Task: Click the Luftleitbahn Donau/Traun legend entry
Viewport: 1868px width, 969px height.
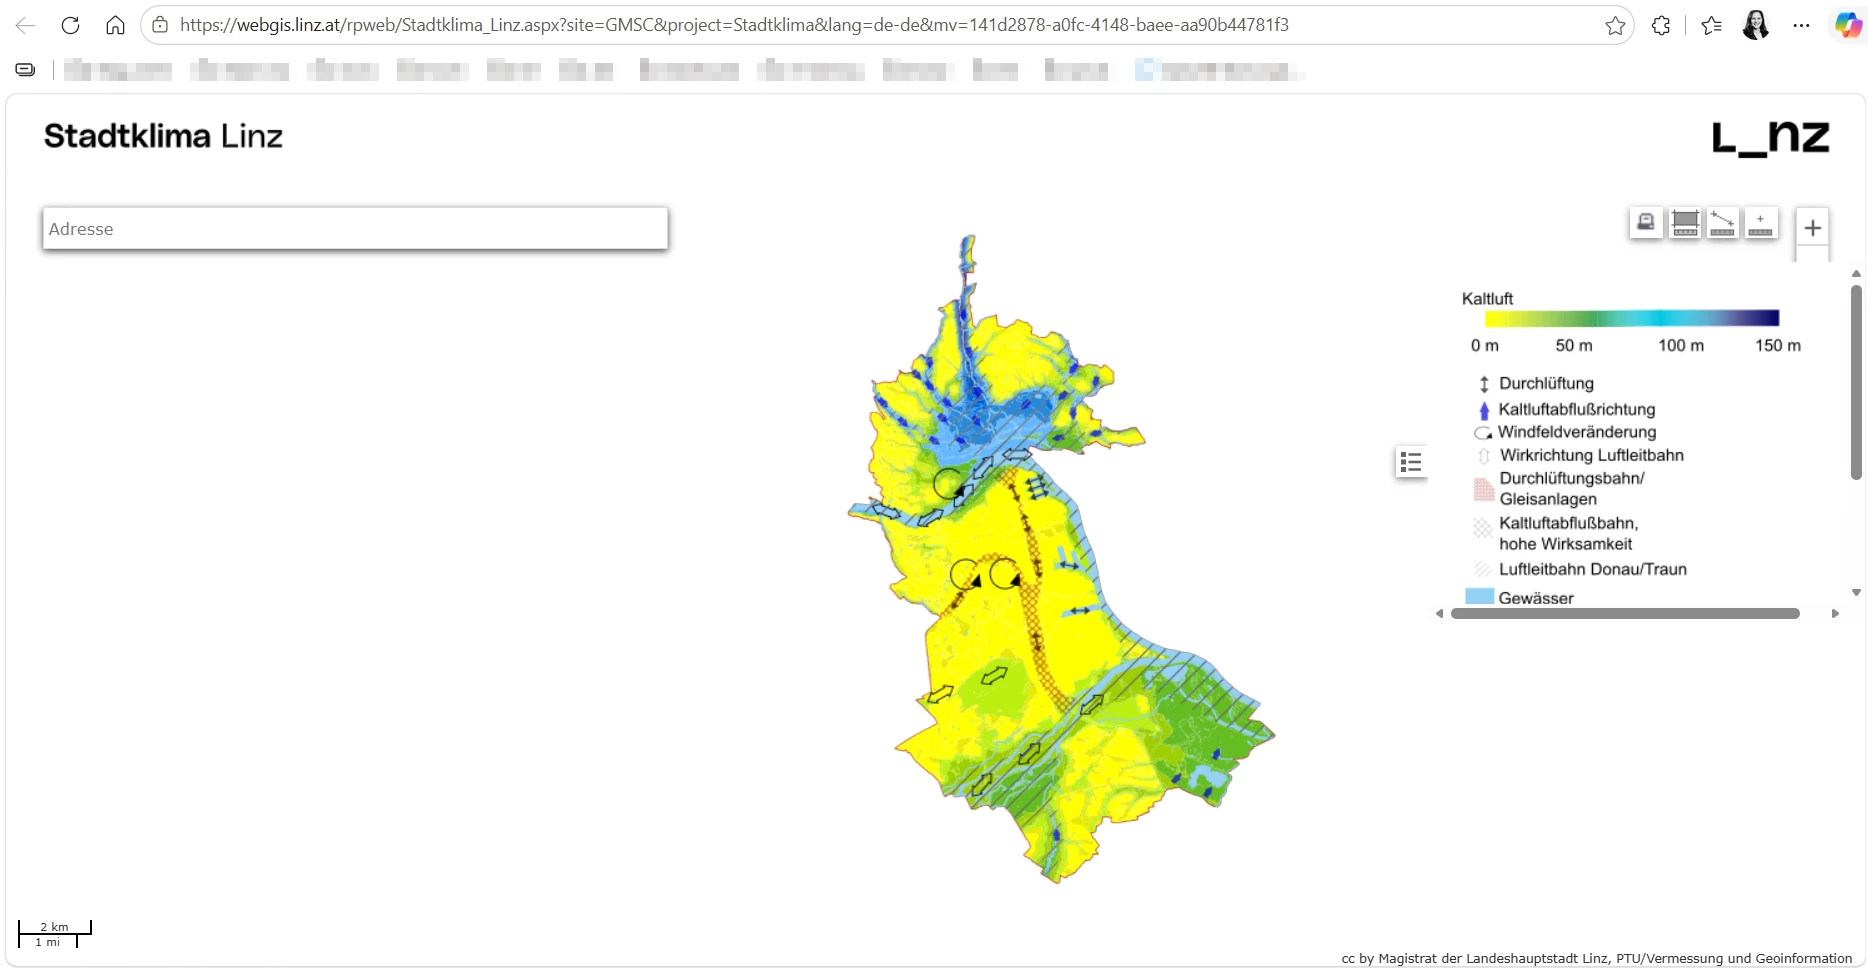Action: pyautogui.click(x=1593, y=570)
